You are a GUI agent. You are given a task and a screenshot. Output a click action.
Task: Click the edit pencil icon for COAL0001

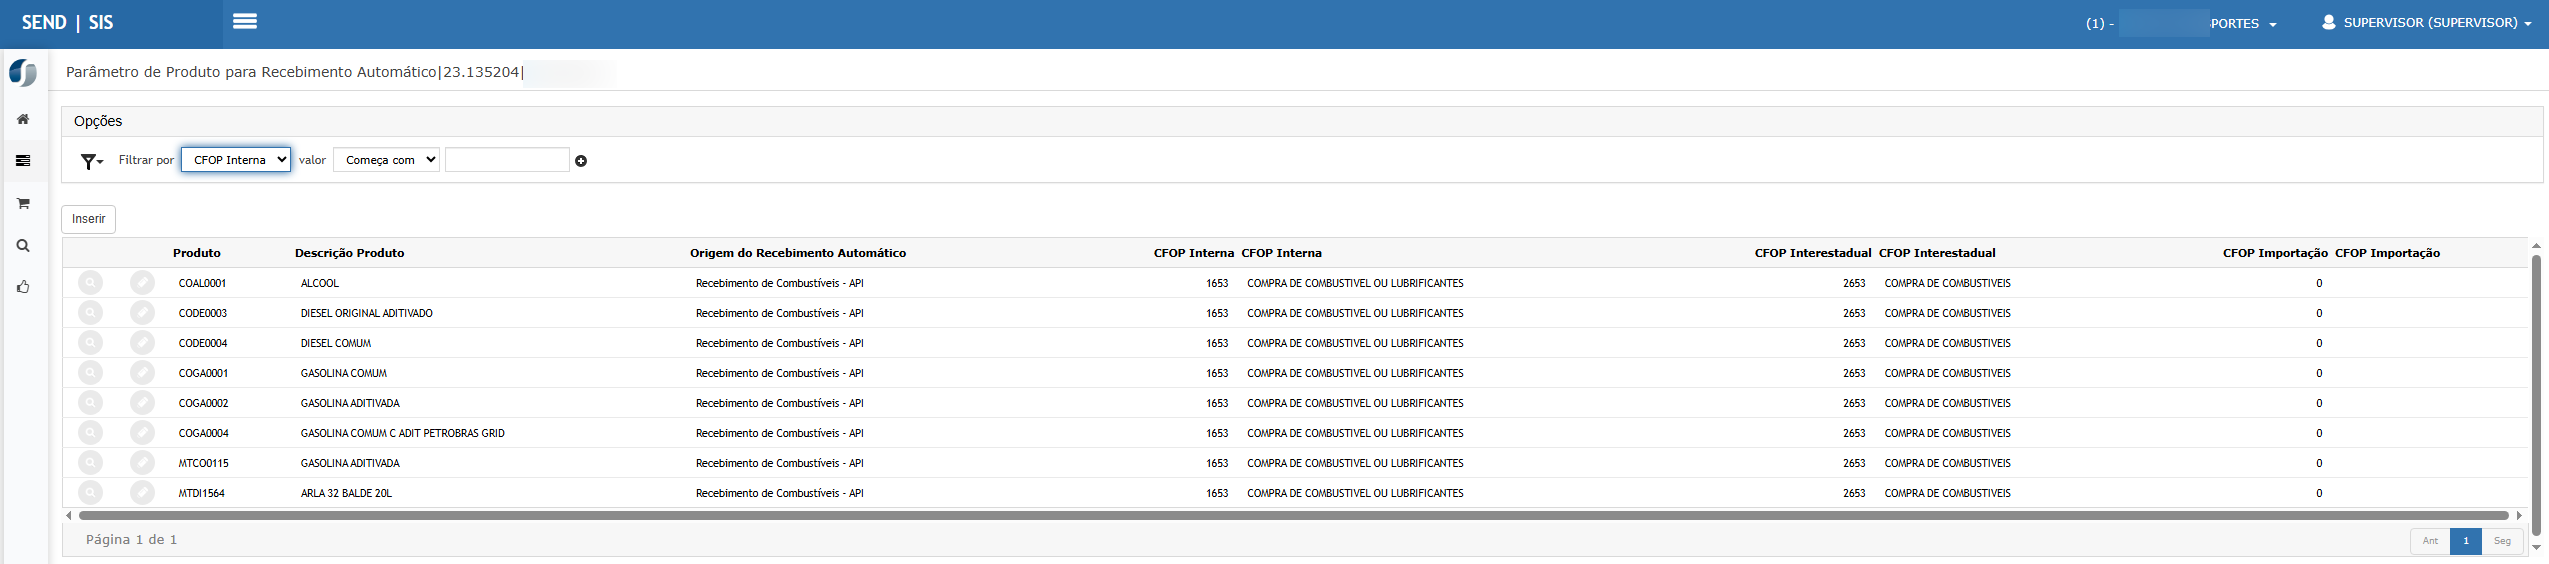click(x=142, y=283)
